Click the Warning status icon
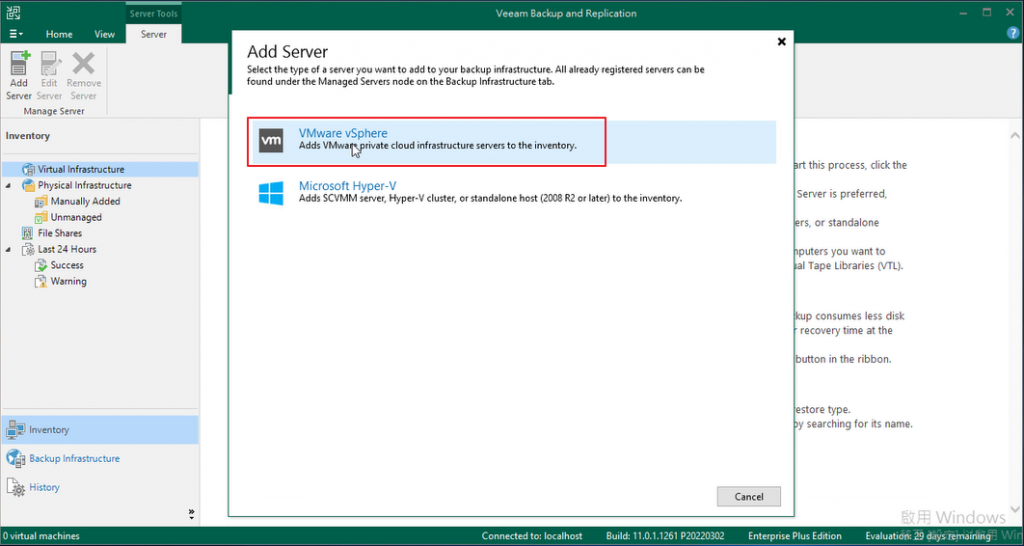 click(41, 281)
